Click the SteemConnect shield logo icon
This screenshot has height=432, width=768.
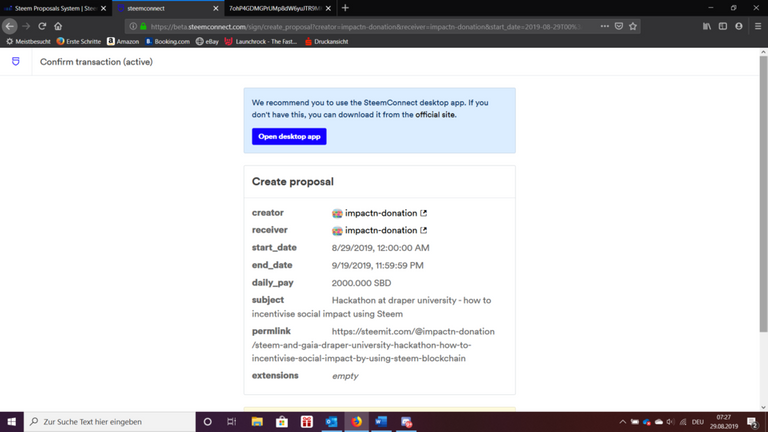click(16, 61)
